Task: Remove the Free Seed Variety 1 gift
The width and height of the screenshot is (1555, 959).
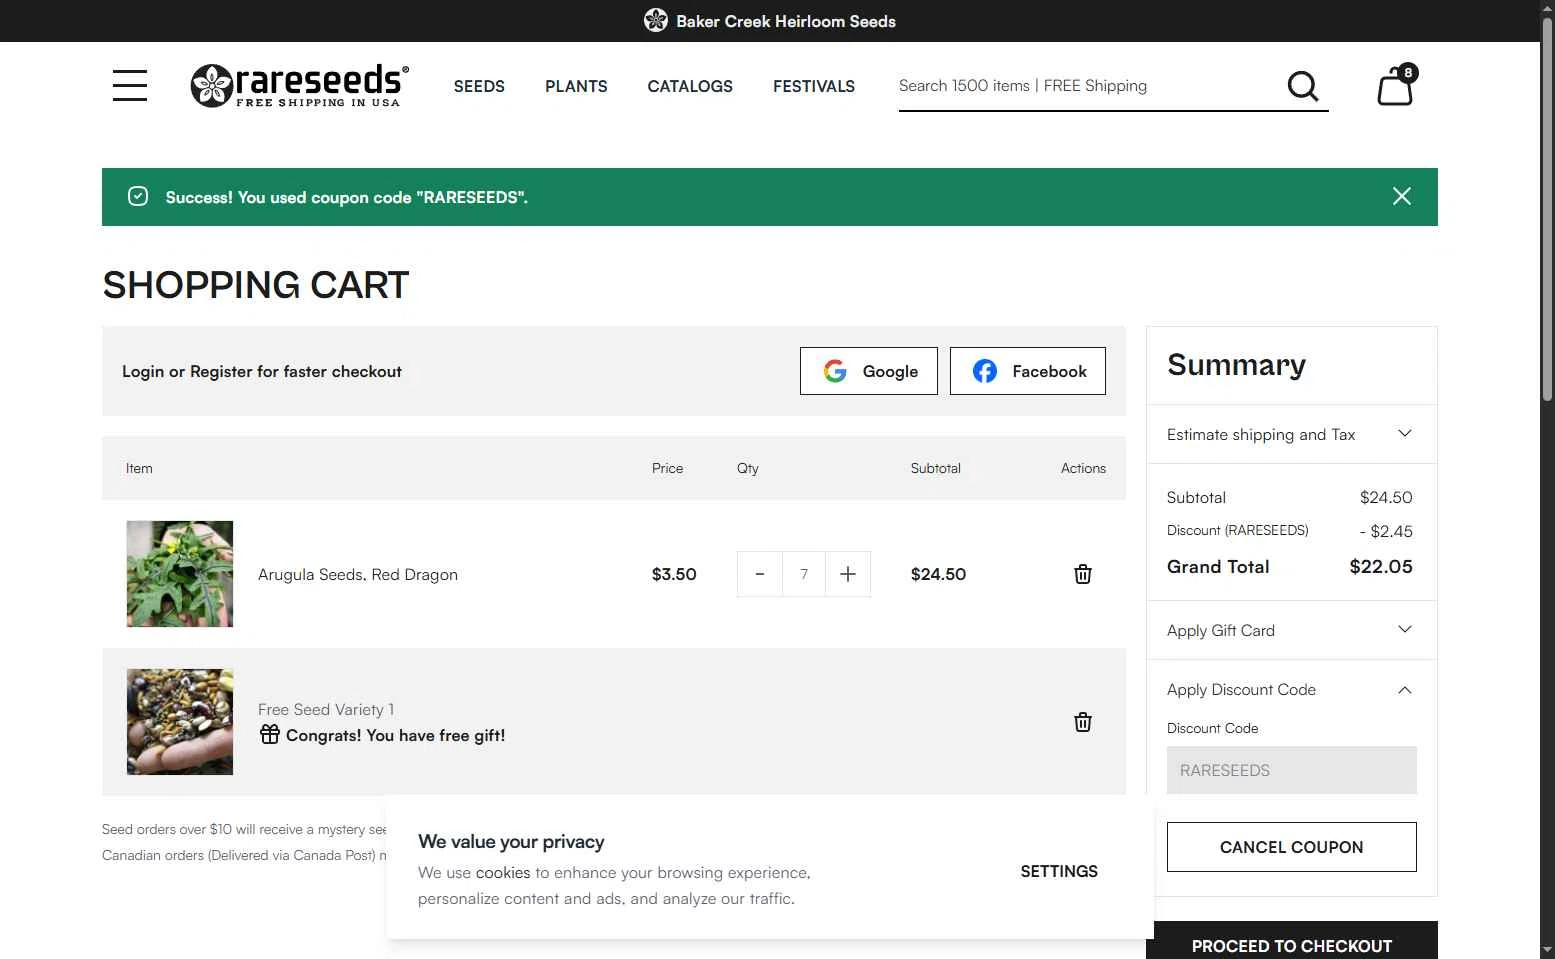Action: (x=1082, y=722)
